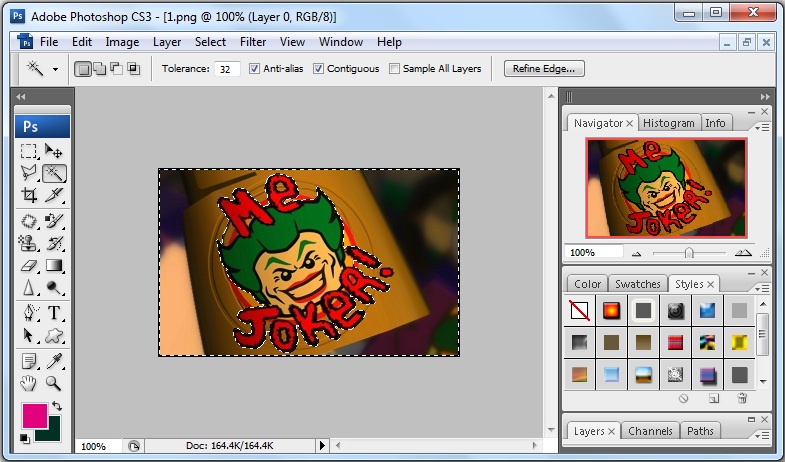Click Zoom In button in Navigator
This screenshot has height=462, width=785.
coord(743,253)
